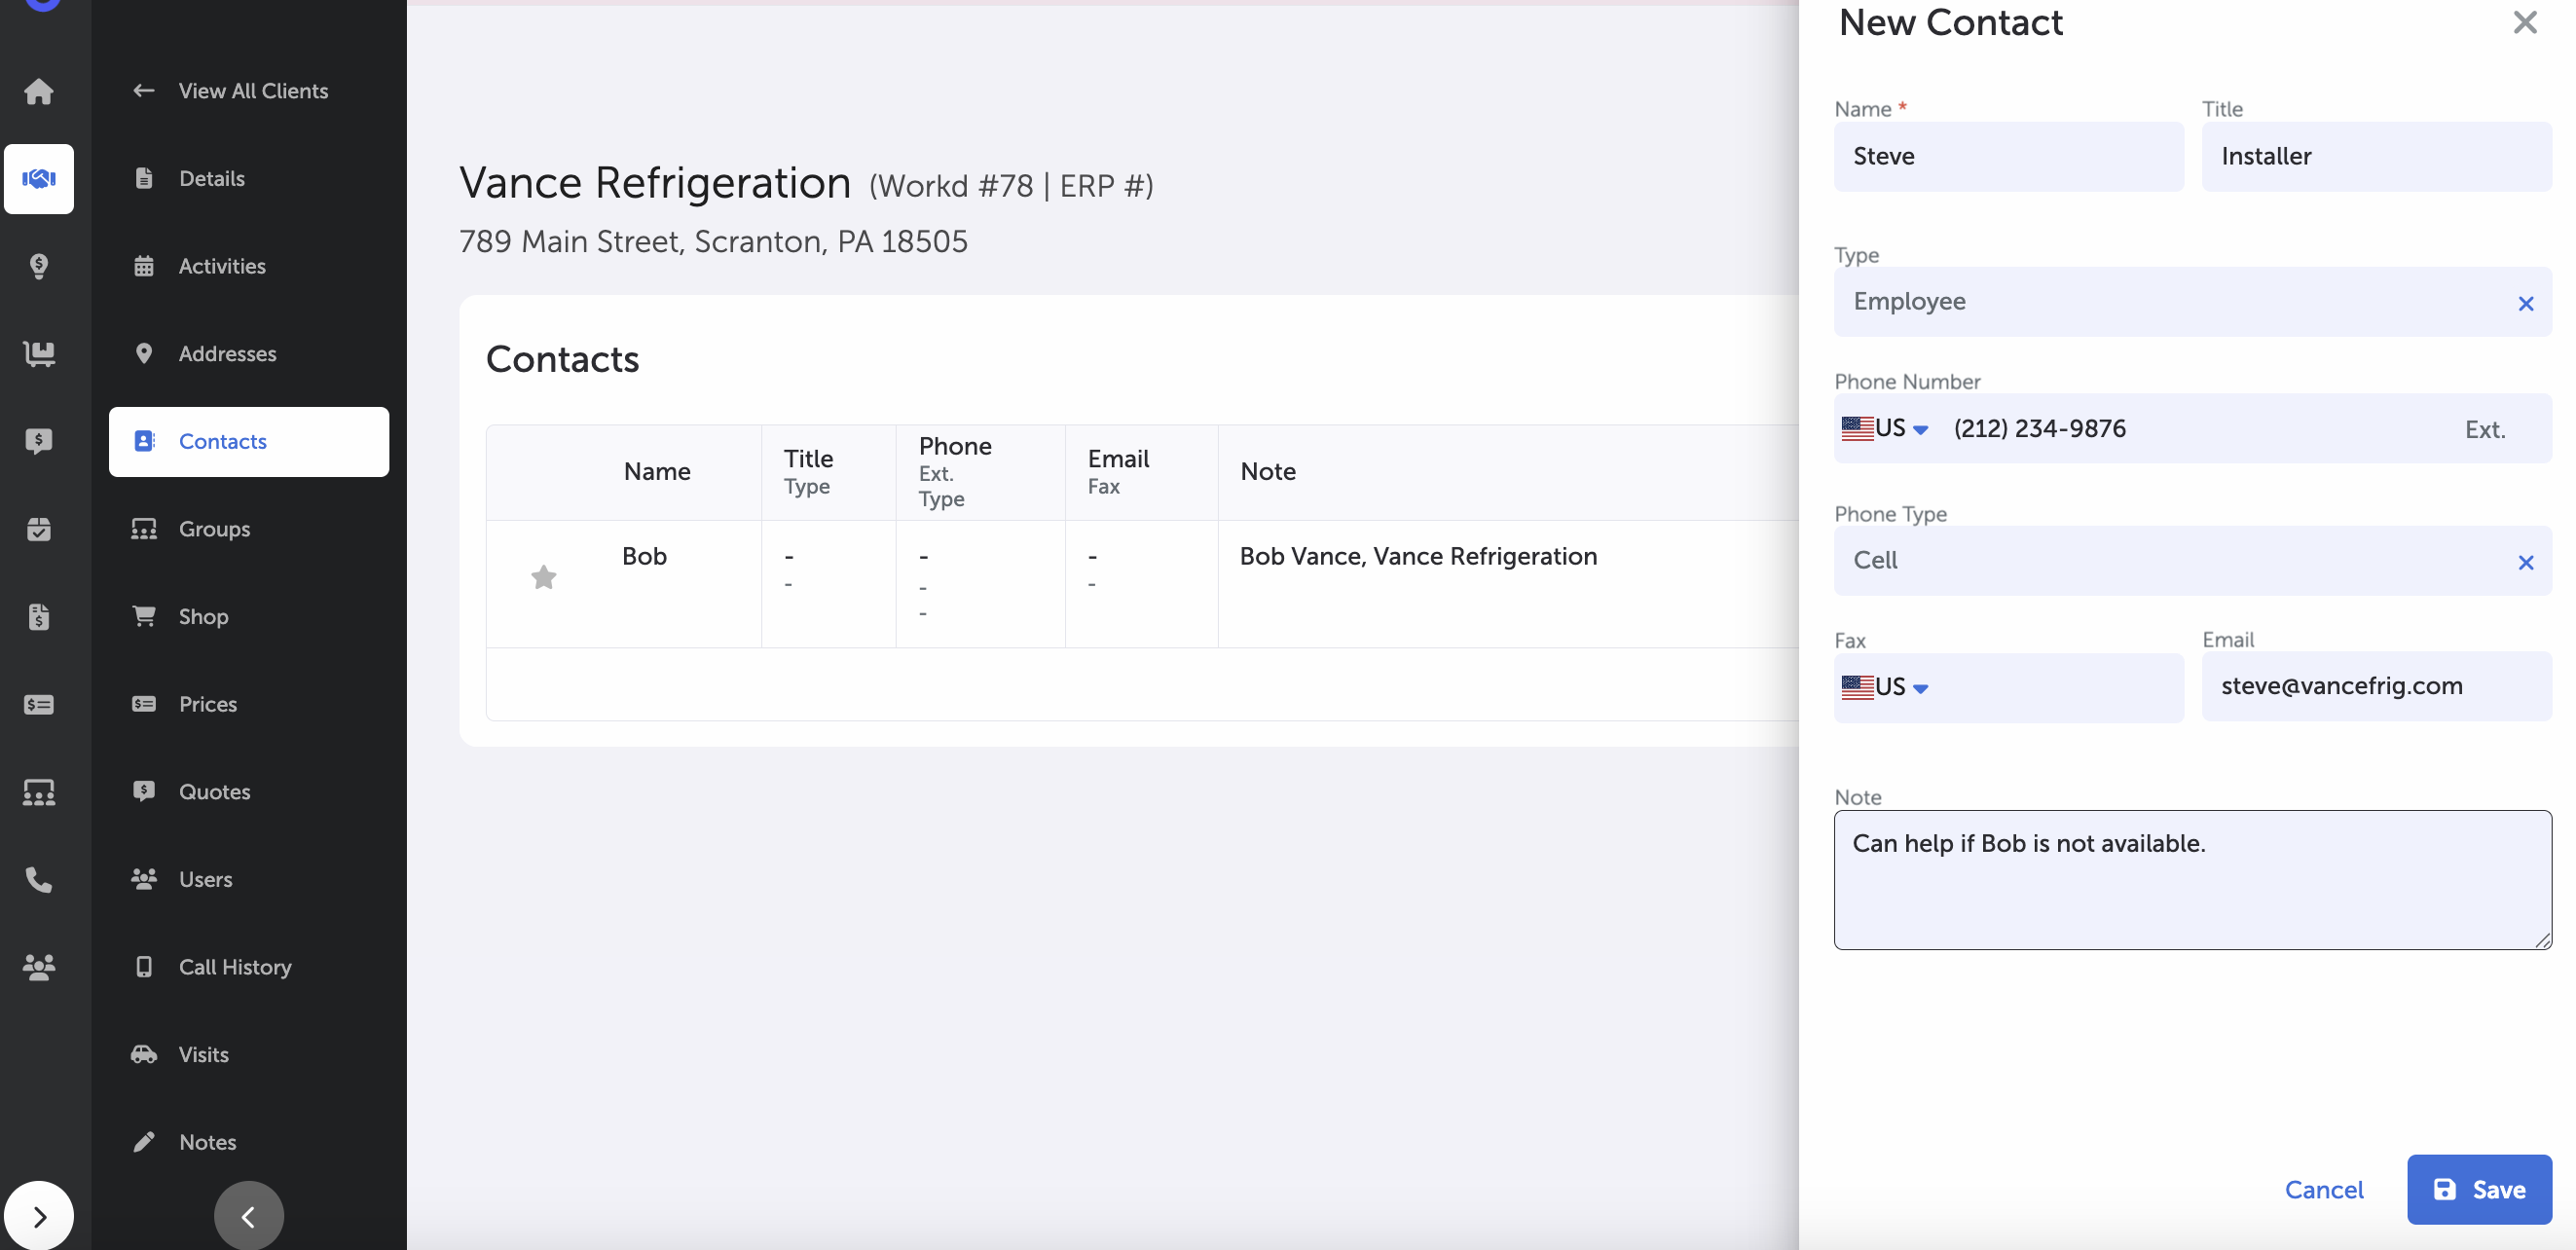Cancel the new contact form
The height and width of the screenshot is (1250, 2576).
coord(2323,1189)
